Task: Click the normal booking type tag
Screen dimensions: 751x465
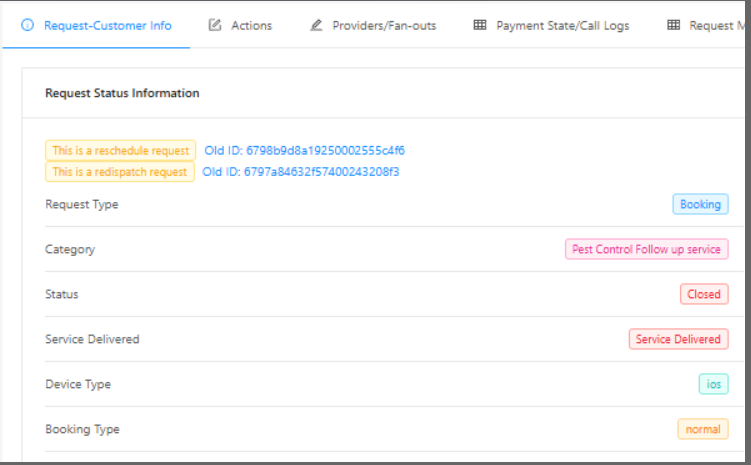Action: (x=702, y=429)
